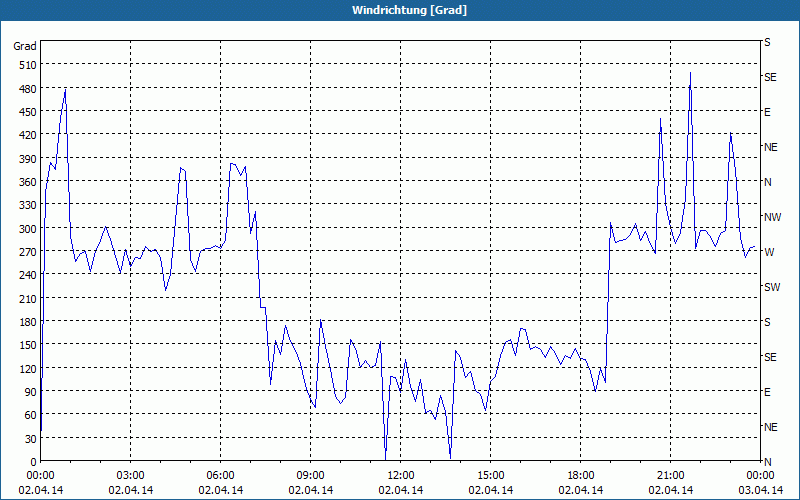The image size is (800, 500).
Task: Click the 270 y-axis value
Action: 29,252
